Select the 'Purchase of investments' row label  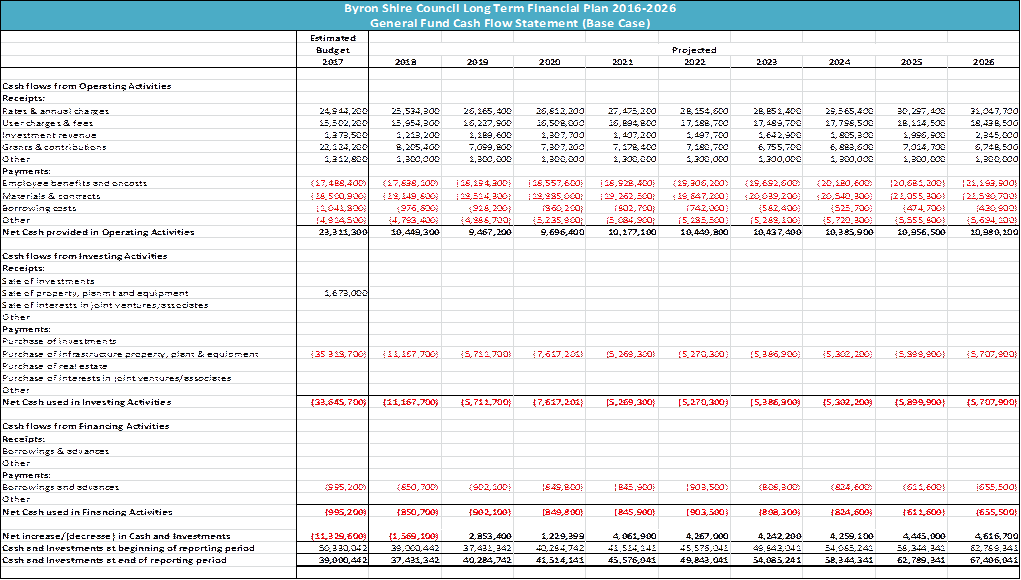(60, 342)
